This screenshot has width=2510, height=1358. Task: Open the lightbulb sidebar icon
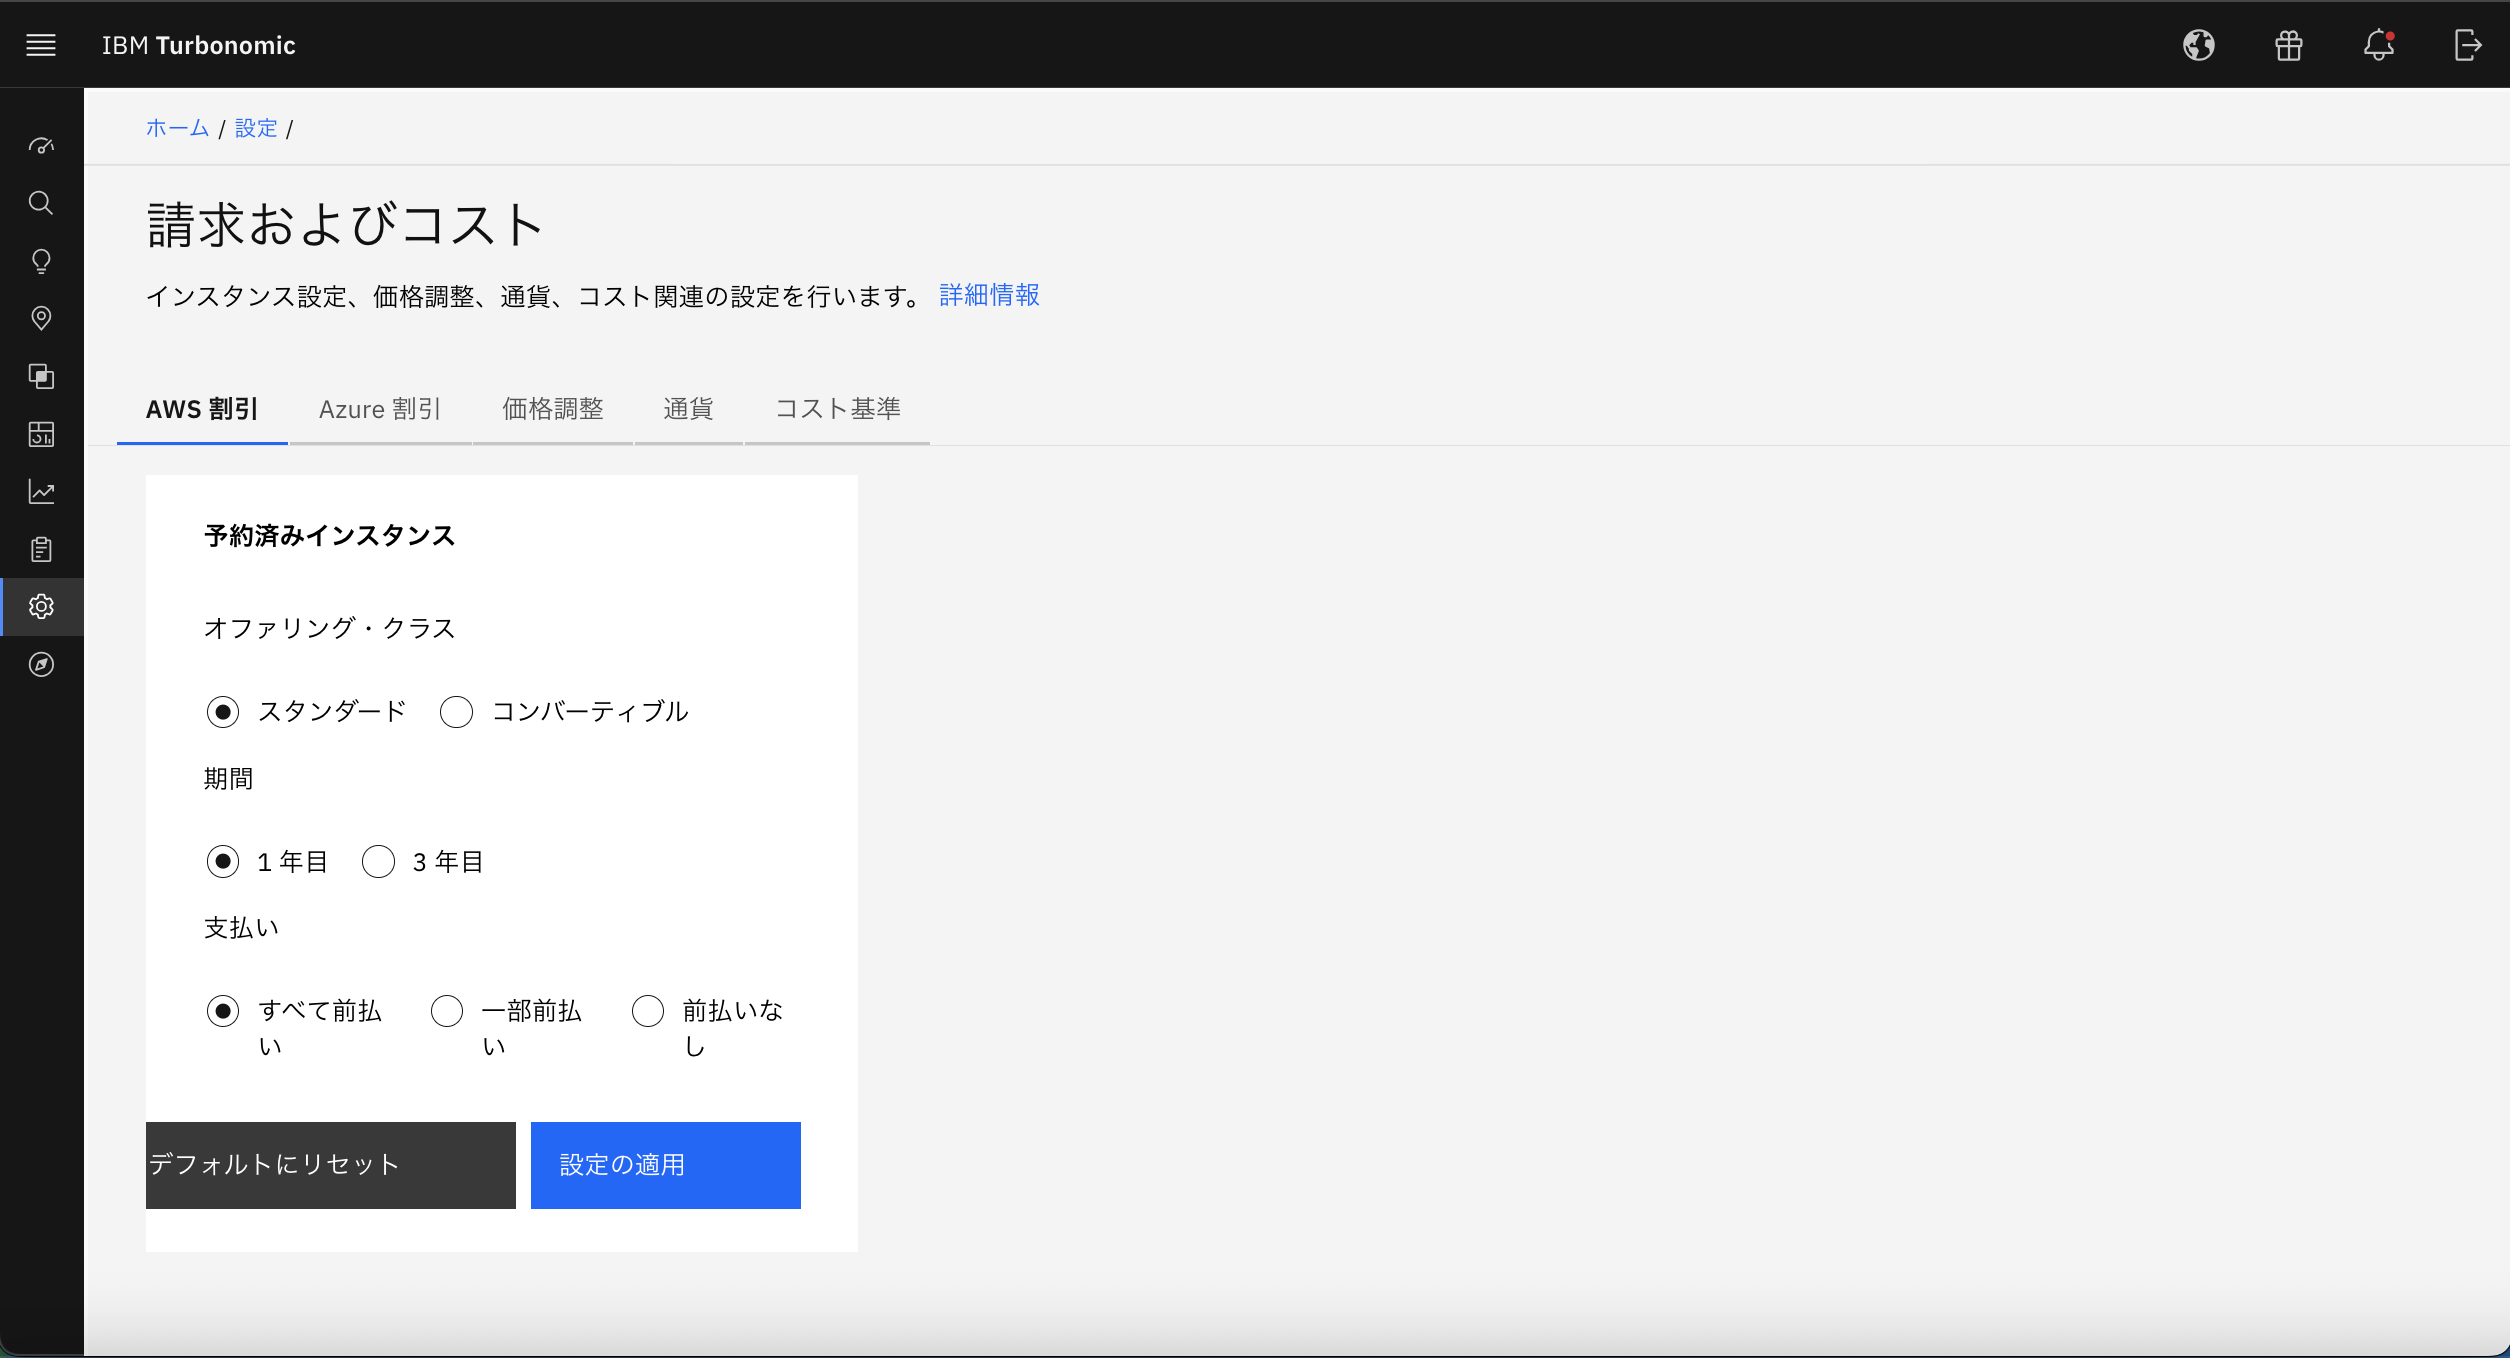(41, 261)
